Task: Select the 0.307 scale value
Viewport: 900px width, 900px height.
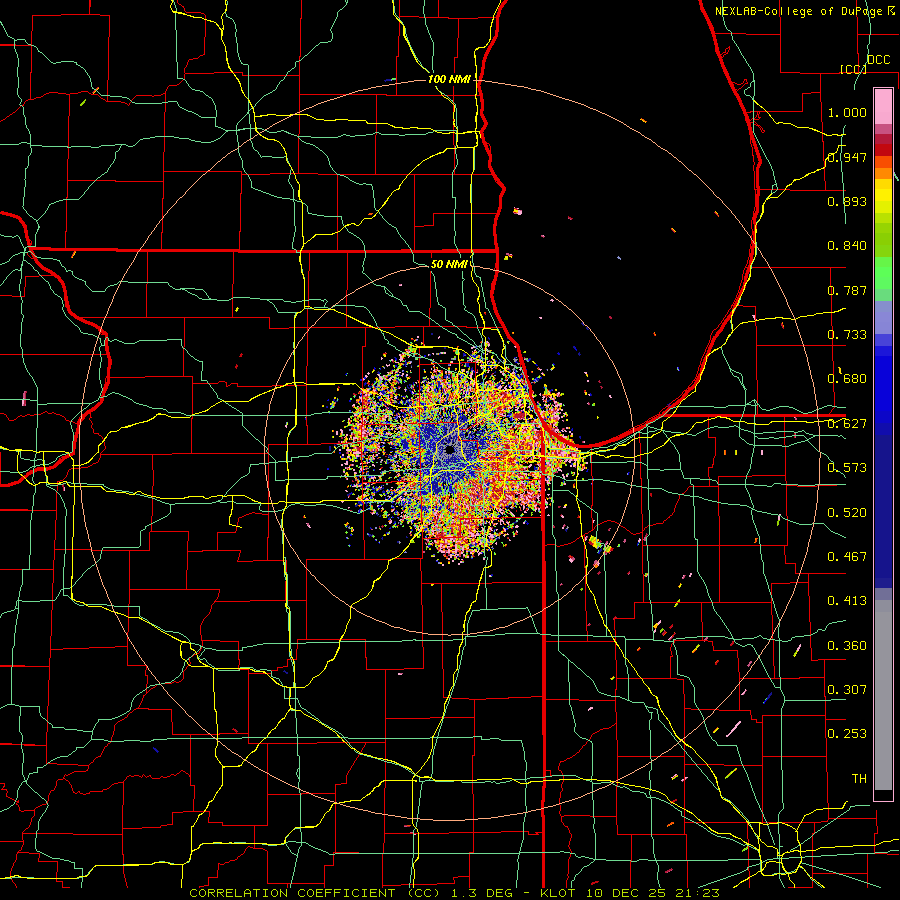Action: point(847,690)
